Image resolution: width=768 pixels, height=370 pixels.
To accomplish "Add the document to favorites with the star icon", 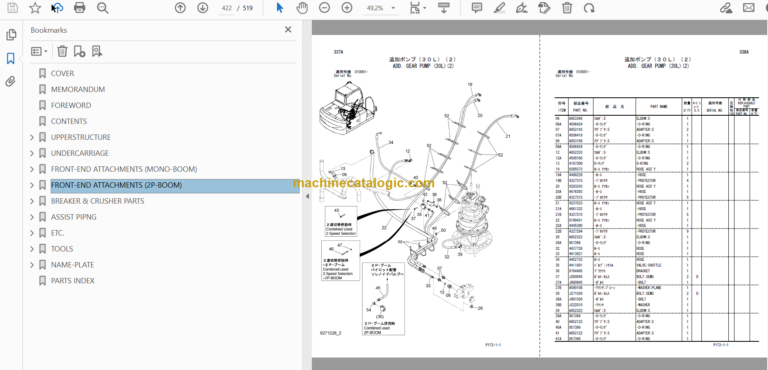I will [35, 7].
